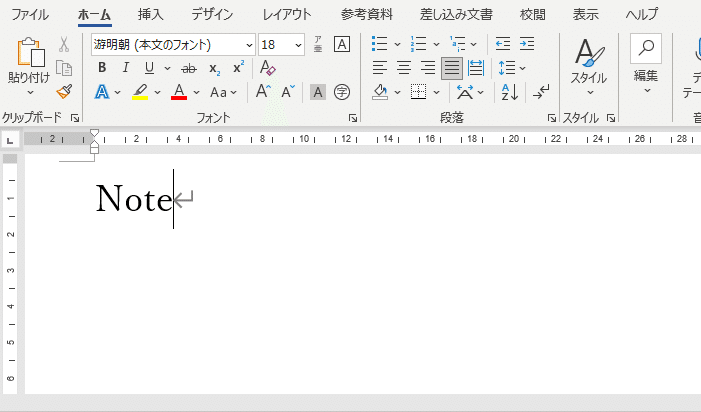The width and height of the screenshot is (701, 412).
Task: Center align the text
Action: point(404,68)
